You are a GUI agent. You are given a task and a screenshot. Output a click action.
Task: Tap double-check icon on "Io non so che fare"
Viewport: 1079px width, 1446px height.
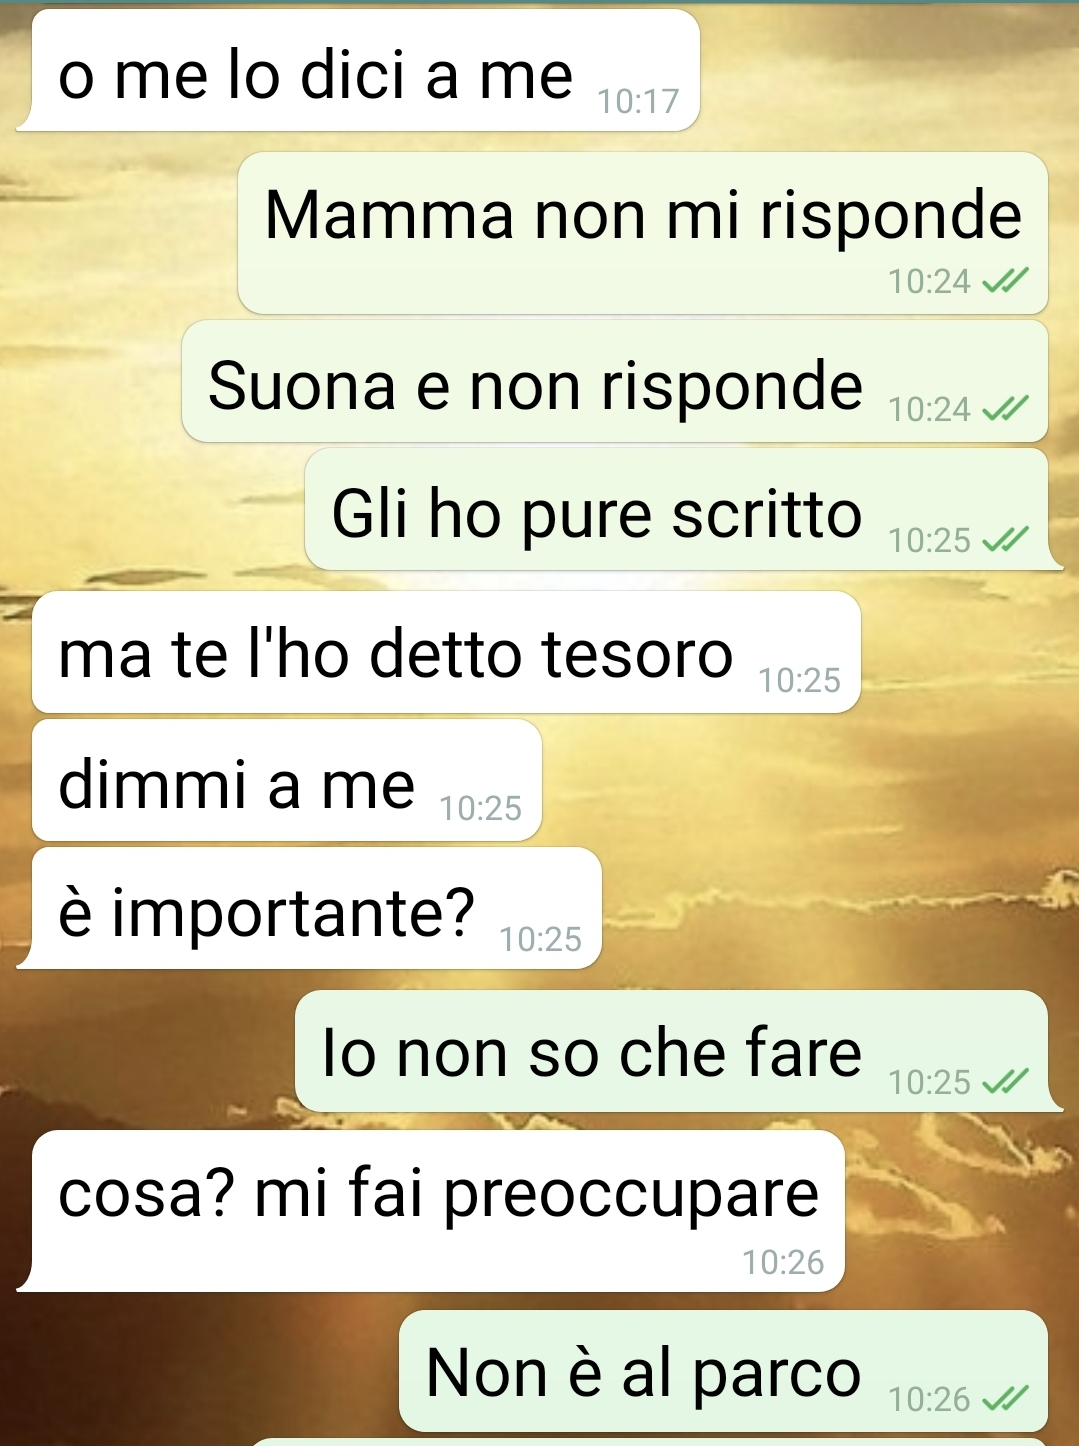pos(1005,1082)
